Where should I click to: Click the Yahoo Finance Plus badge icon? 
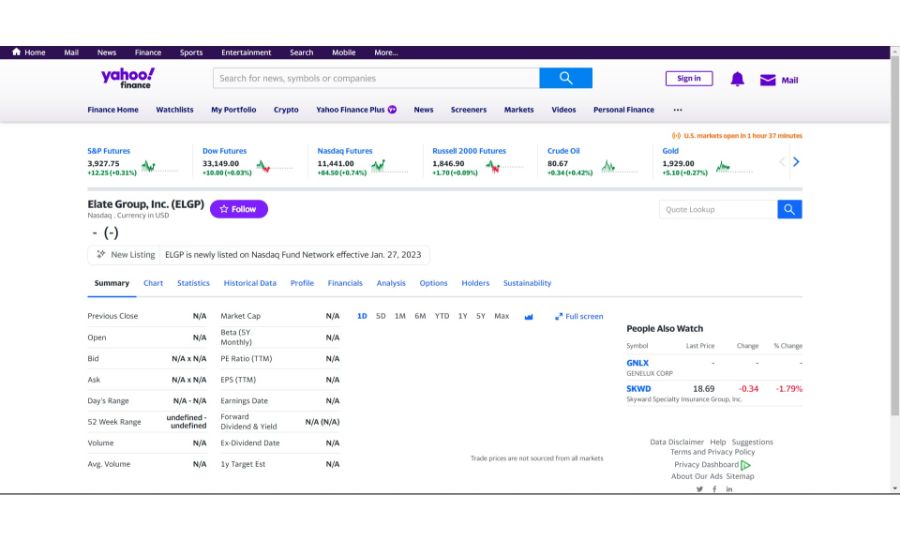[x=392, y=110]
